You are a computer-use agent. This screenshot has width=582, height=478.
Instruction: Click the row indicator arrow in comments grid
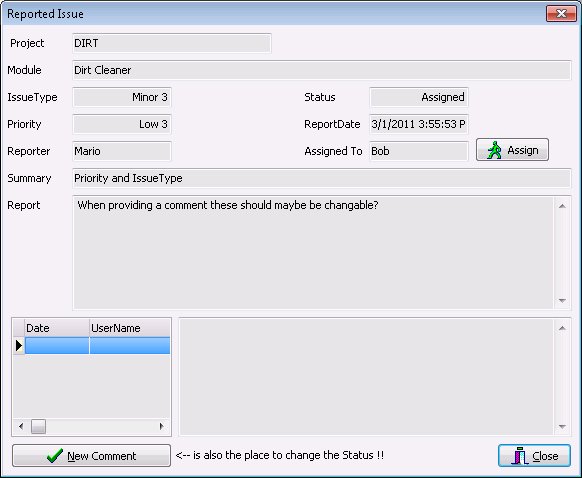[x=19, y=346]
